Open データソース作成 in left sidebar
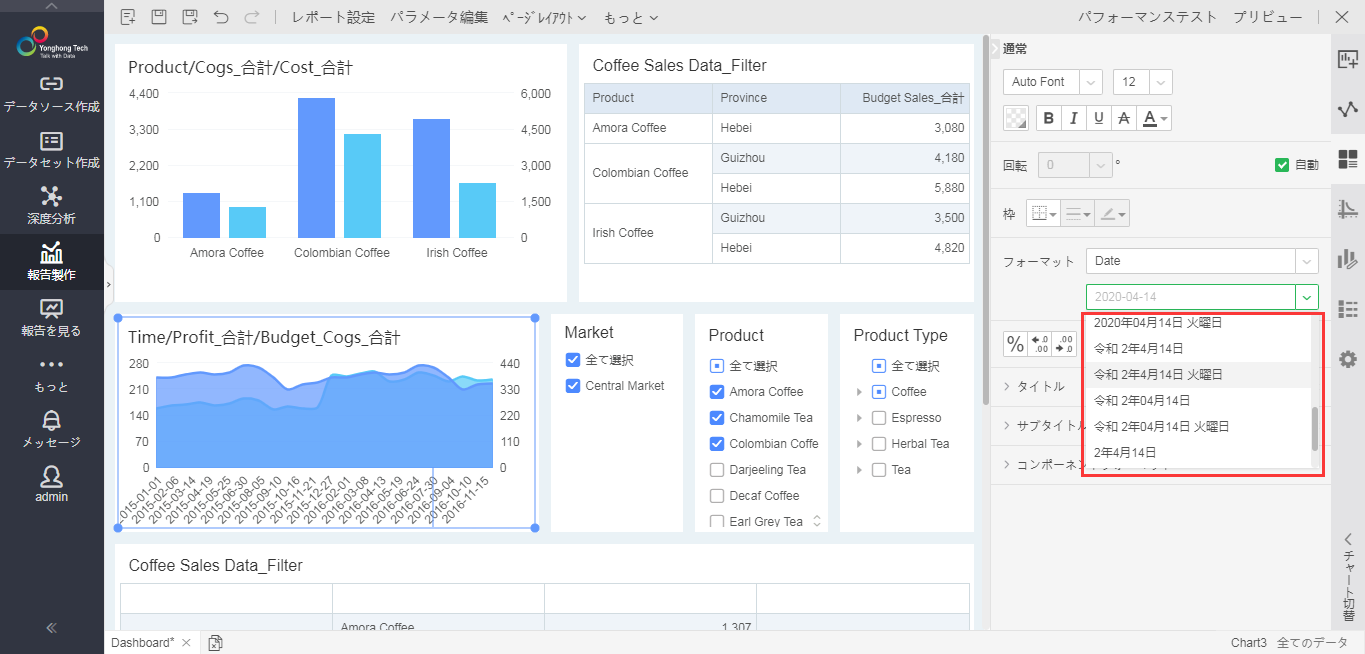The height and width of the screenshot is (654, 1365). pyautogui.click(x=52, y=94)
